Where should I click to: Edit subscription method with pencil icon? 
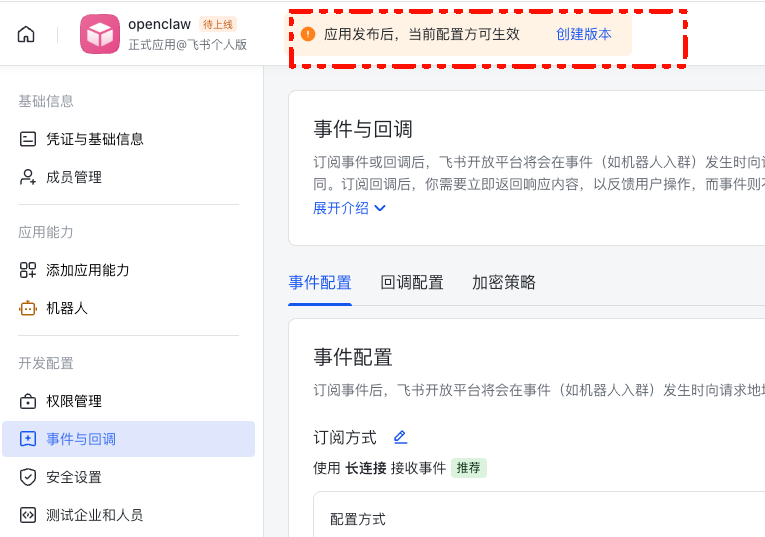click(x=400, y=437)
